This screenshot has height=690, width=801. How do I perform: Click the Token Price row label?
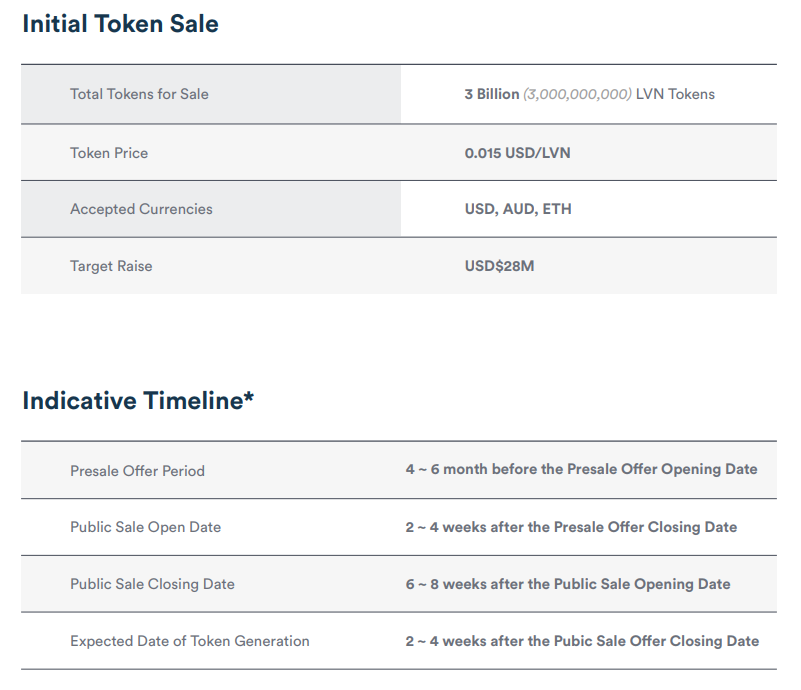tap(109, 153)
